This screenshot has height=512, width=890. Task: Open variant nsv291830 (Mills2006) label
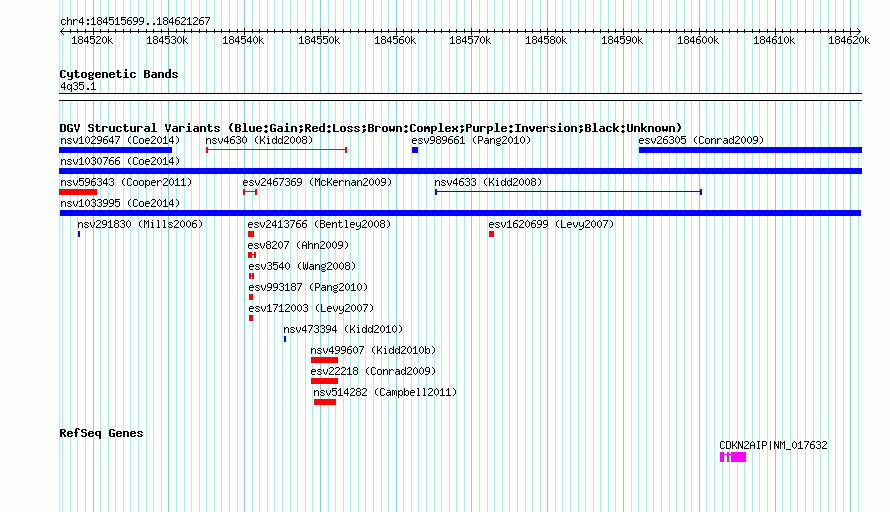pos(140,224)
